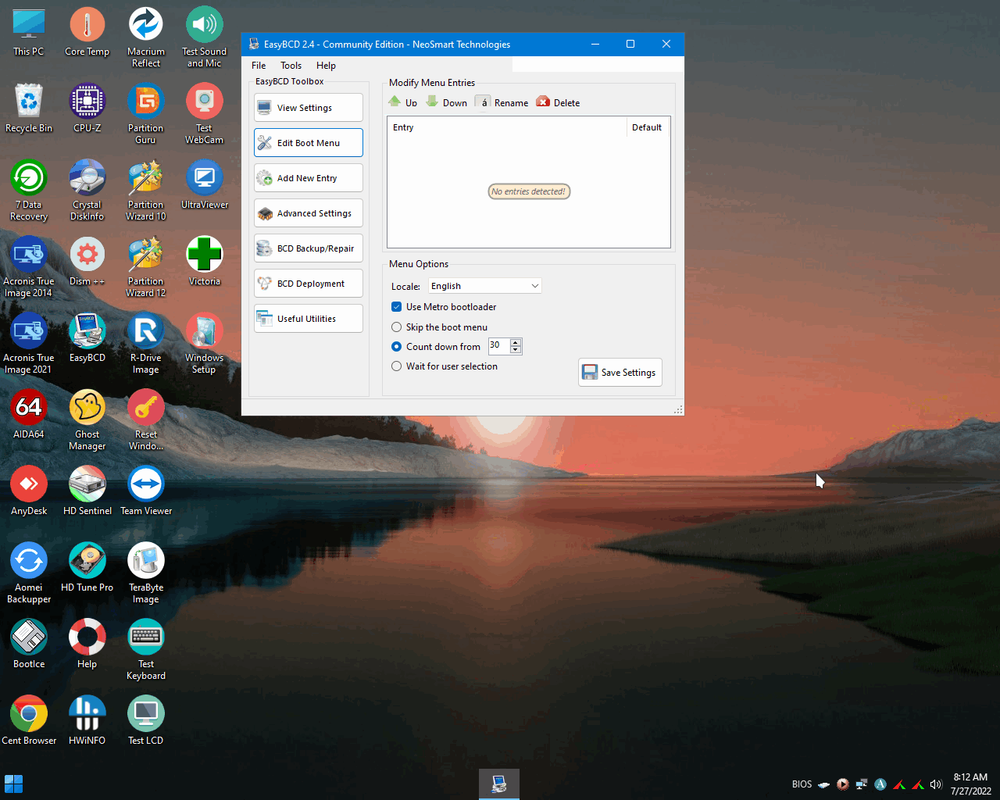The width and height of the screenshot is (1000, 800).
Task: Open Advanced Settings section
Action: (308, 213)
